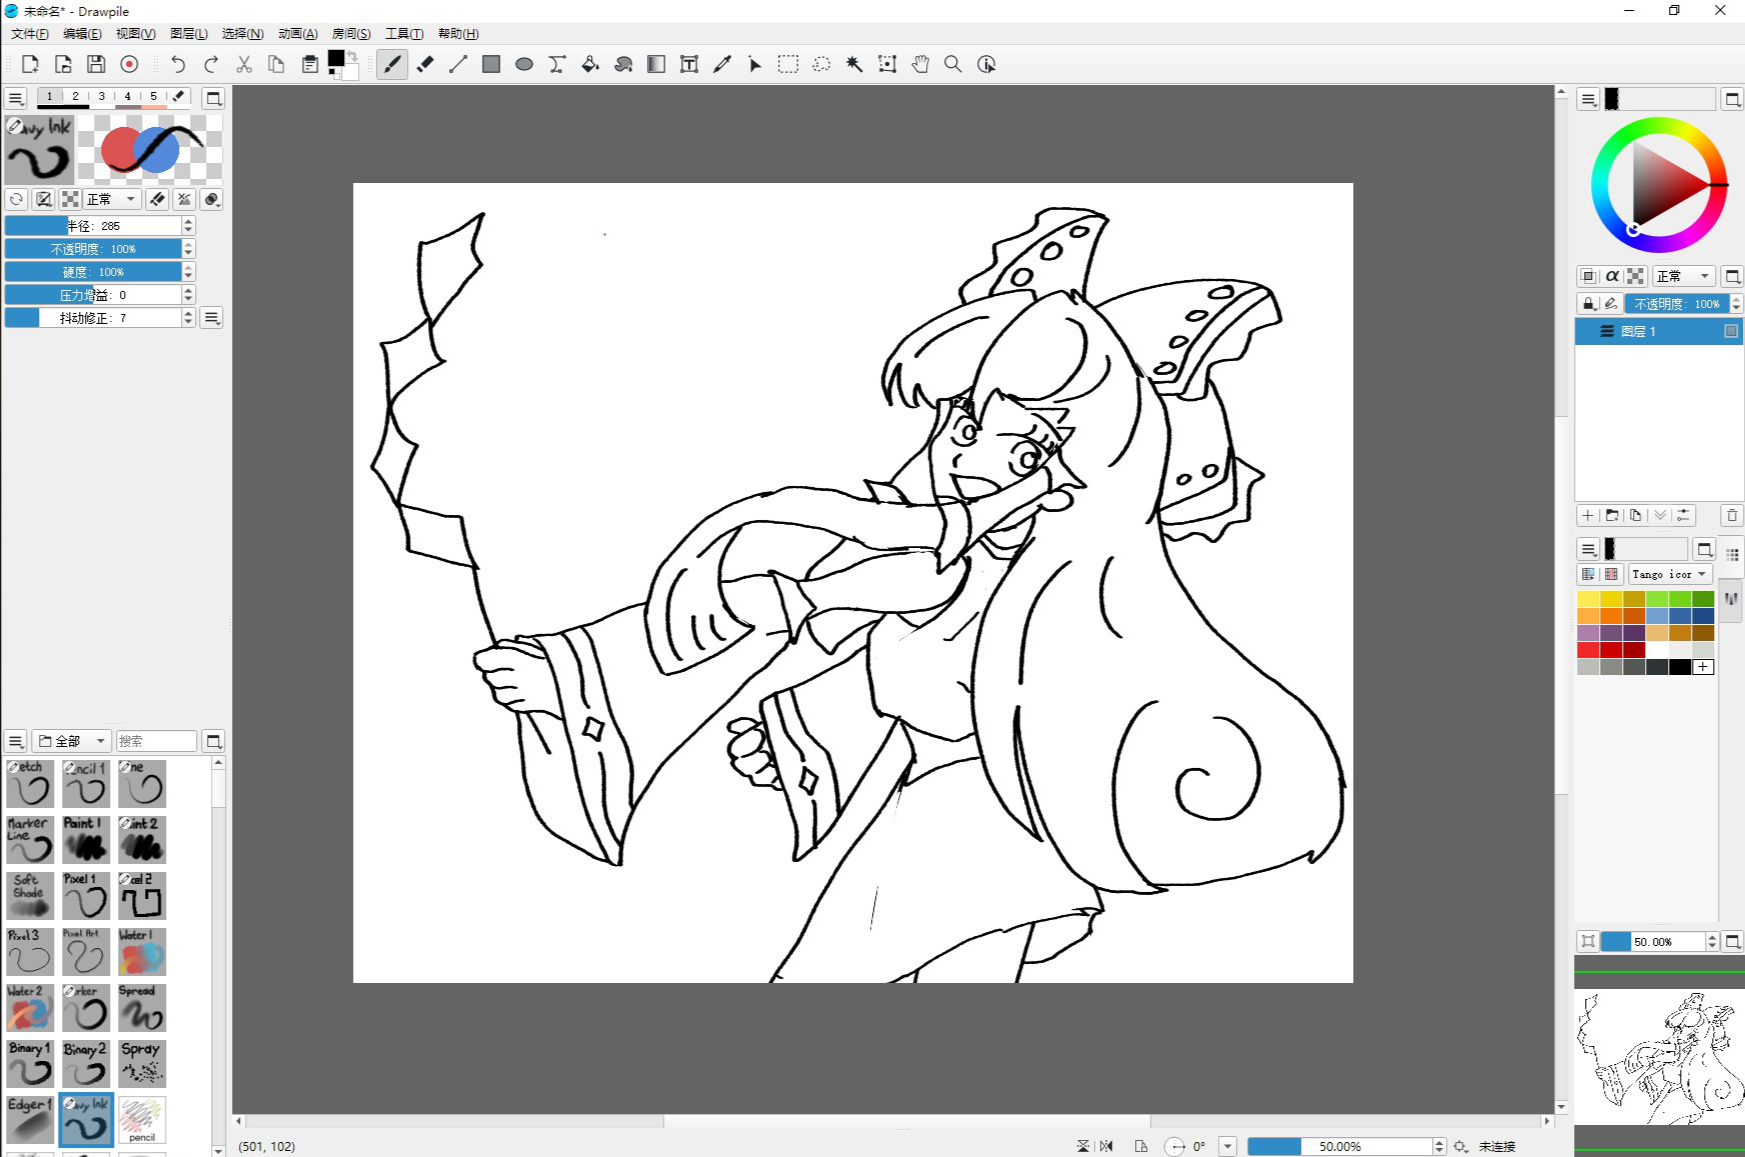Toggle mirror view horizontally in status bar

(1106, 1146)
